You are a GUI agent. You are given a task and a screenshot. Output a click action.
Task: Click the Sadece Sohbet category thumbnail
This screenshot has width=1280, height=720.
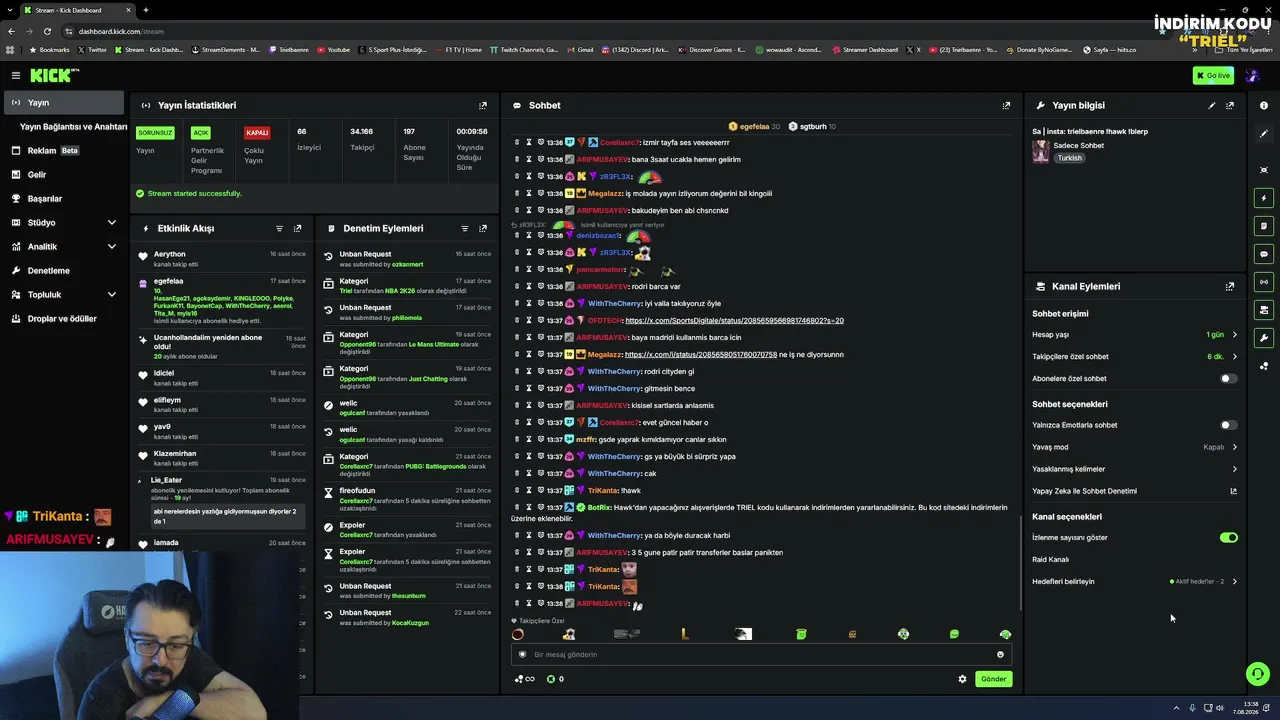(x=1041, y=151)
